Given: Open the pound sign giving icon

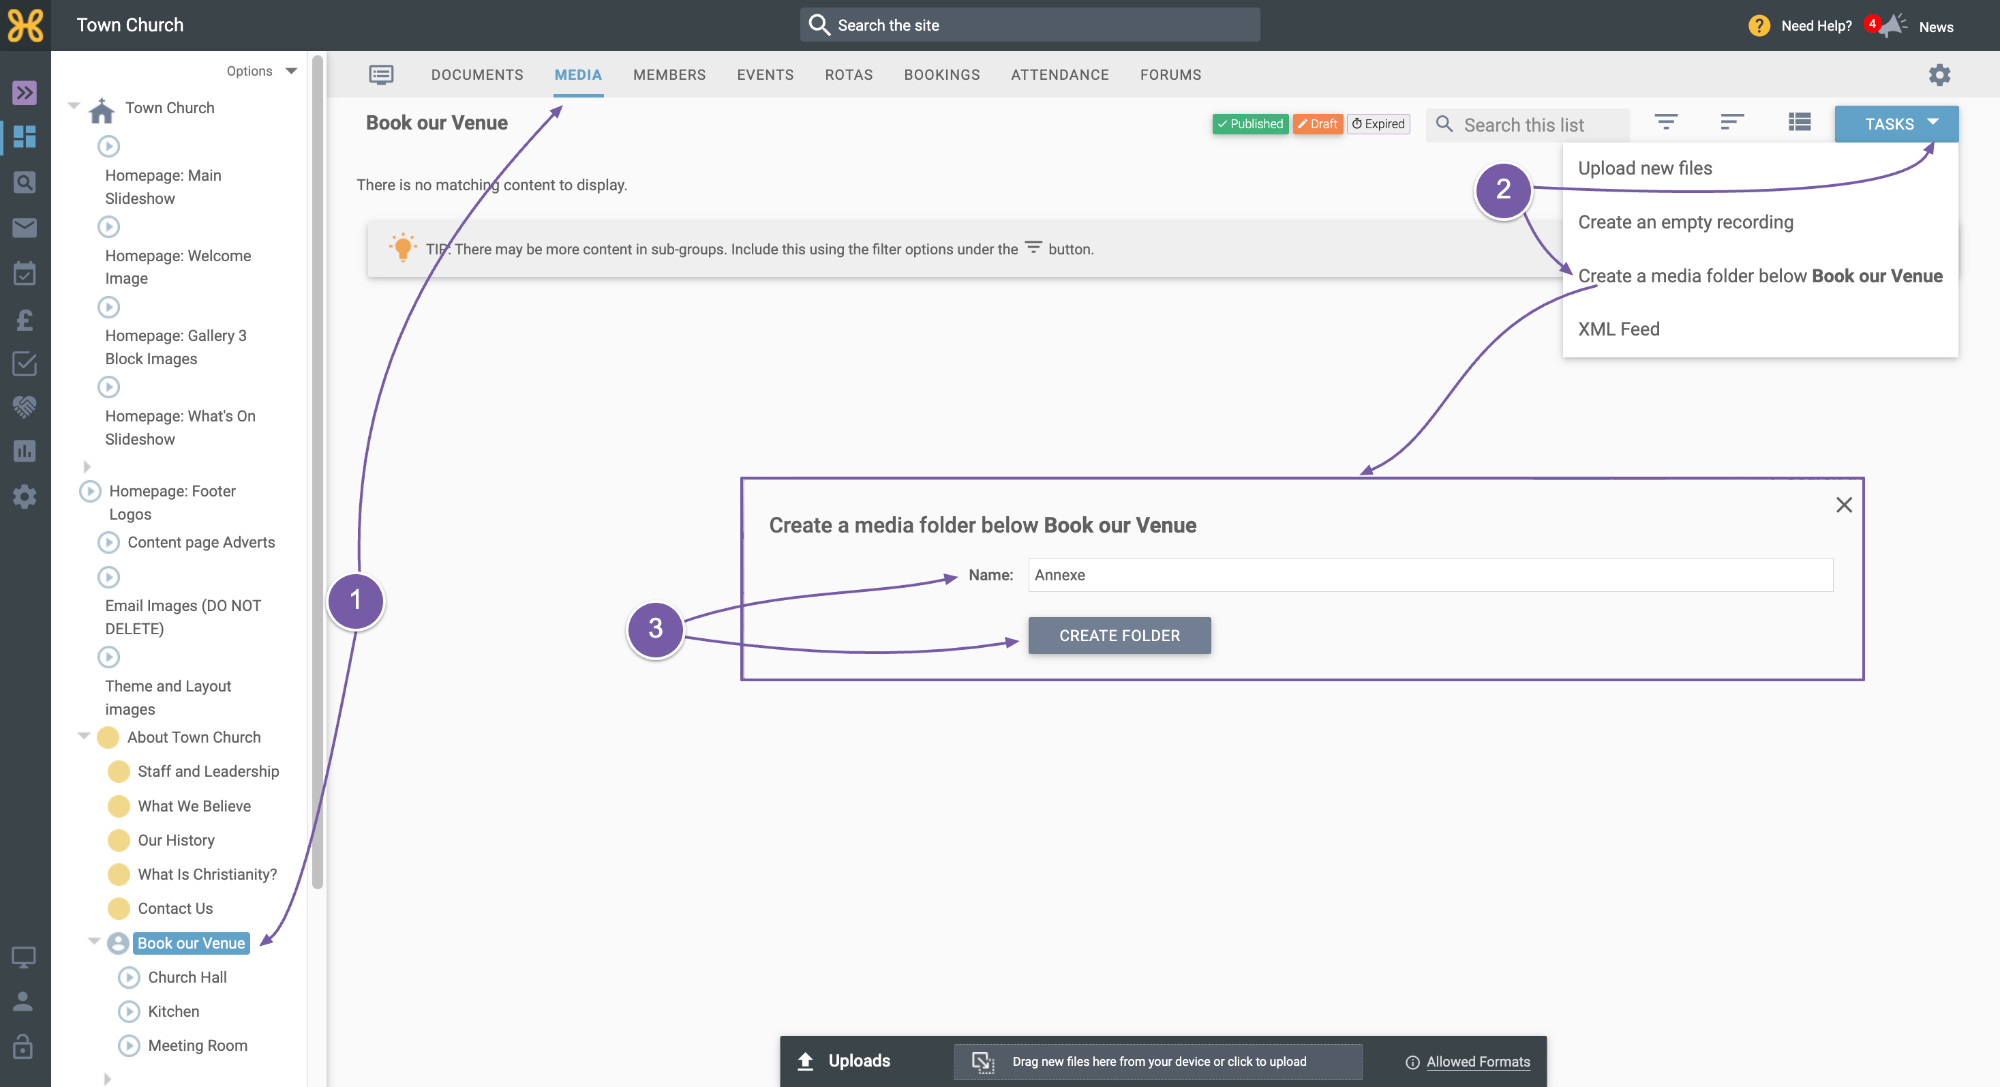Looking at the screenshot, I should point(24,320).
